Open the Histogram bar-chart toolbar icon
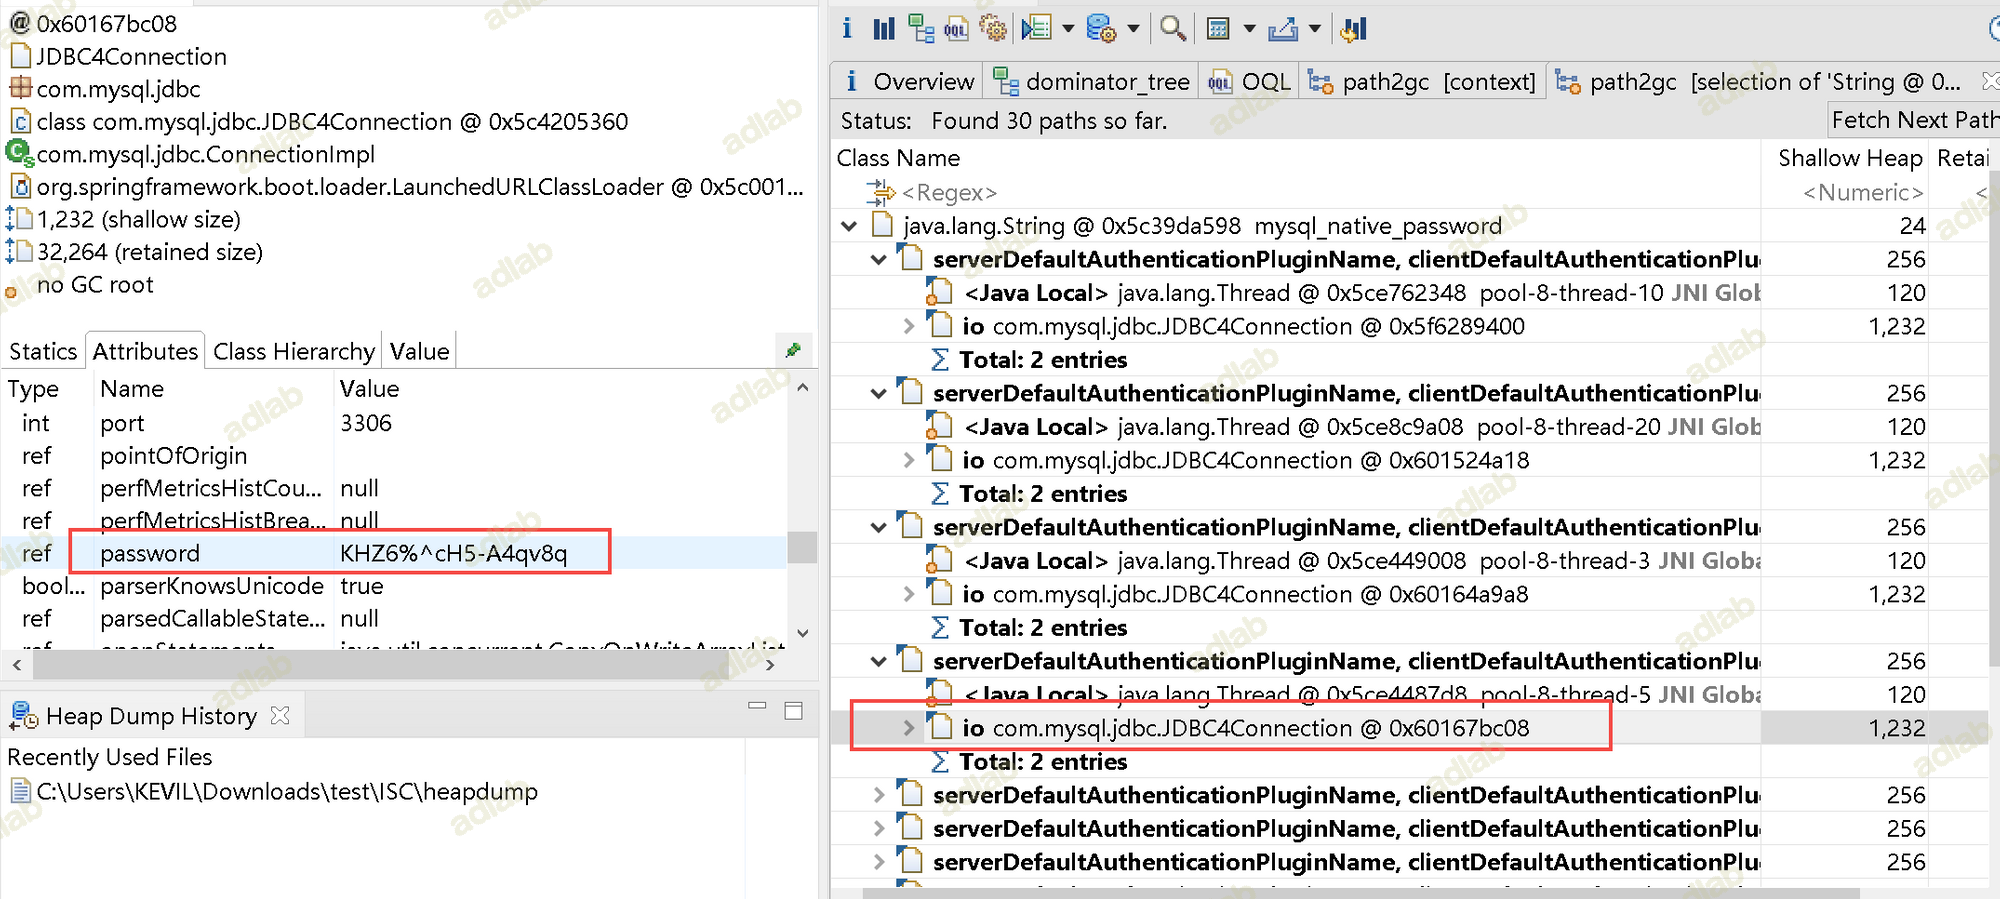The image size is (2000, 899). point(884,28)
